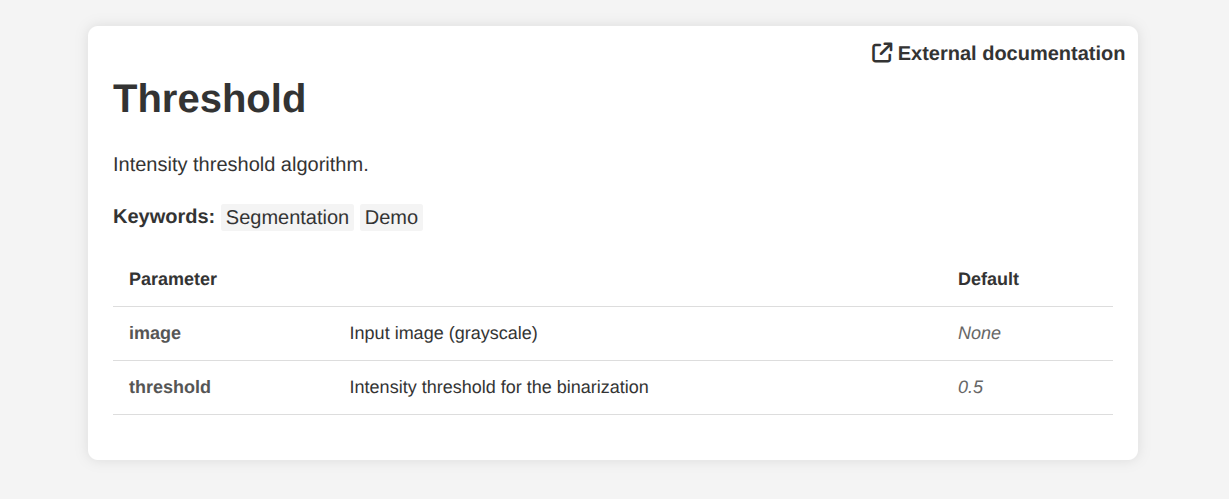
Task: Click the binarization threshold description text
Action: pyautogui.click(x=499, y=387)
